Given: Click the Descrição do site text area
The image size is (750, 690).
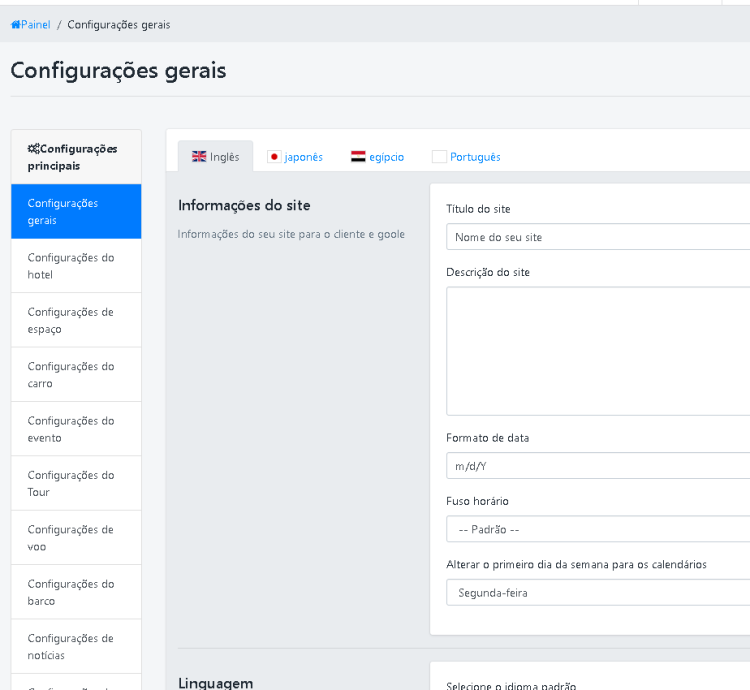Looking at the screenshot, I should click(598, 350).
